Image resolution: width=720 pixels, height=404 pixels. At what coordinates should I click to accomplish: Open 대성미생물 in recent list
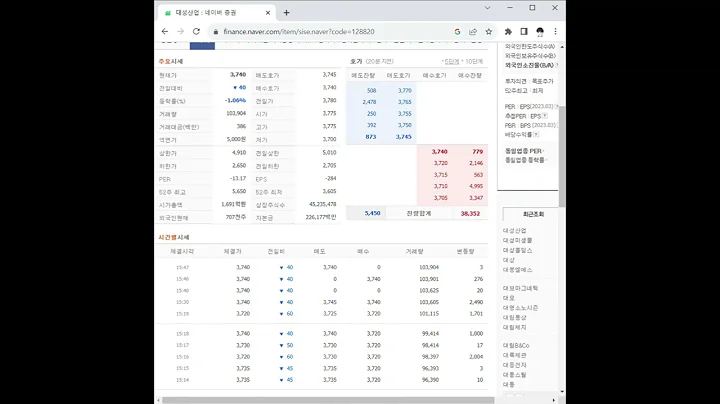(x=517, y=241)
